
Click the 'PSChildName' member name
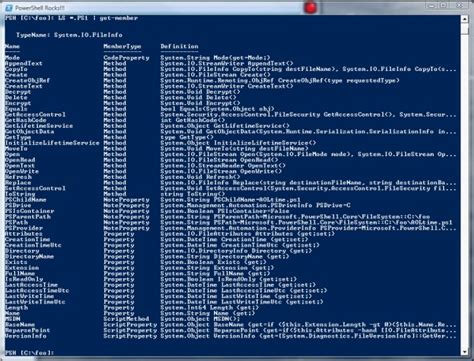pos(26,200)
